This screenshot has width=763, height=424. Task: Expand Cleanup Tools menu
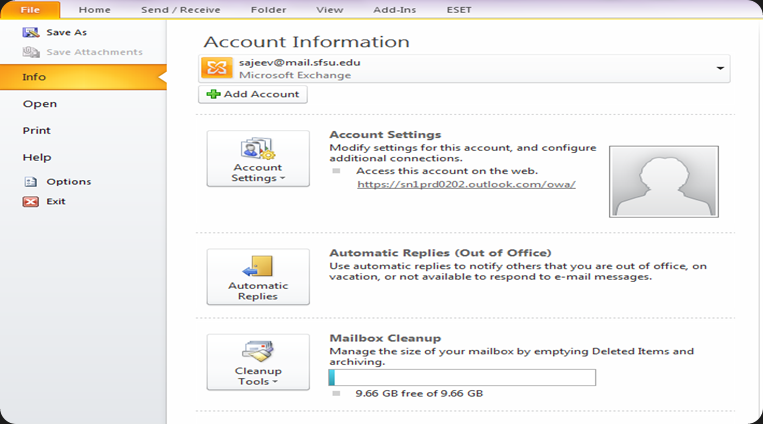[x=257, y=362]
